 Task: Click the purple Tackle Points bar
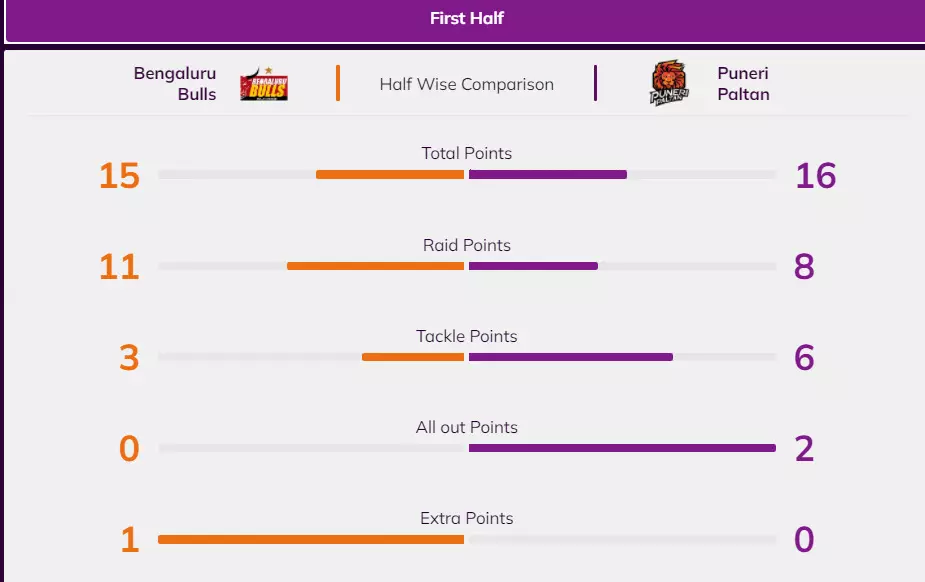click(x=570, y=357)
